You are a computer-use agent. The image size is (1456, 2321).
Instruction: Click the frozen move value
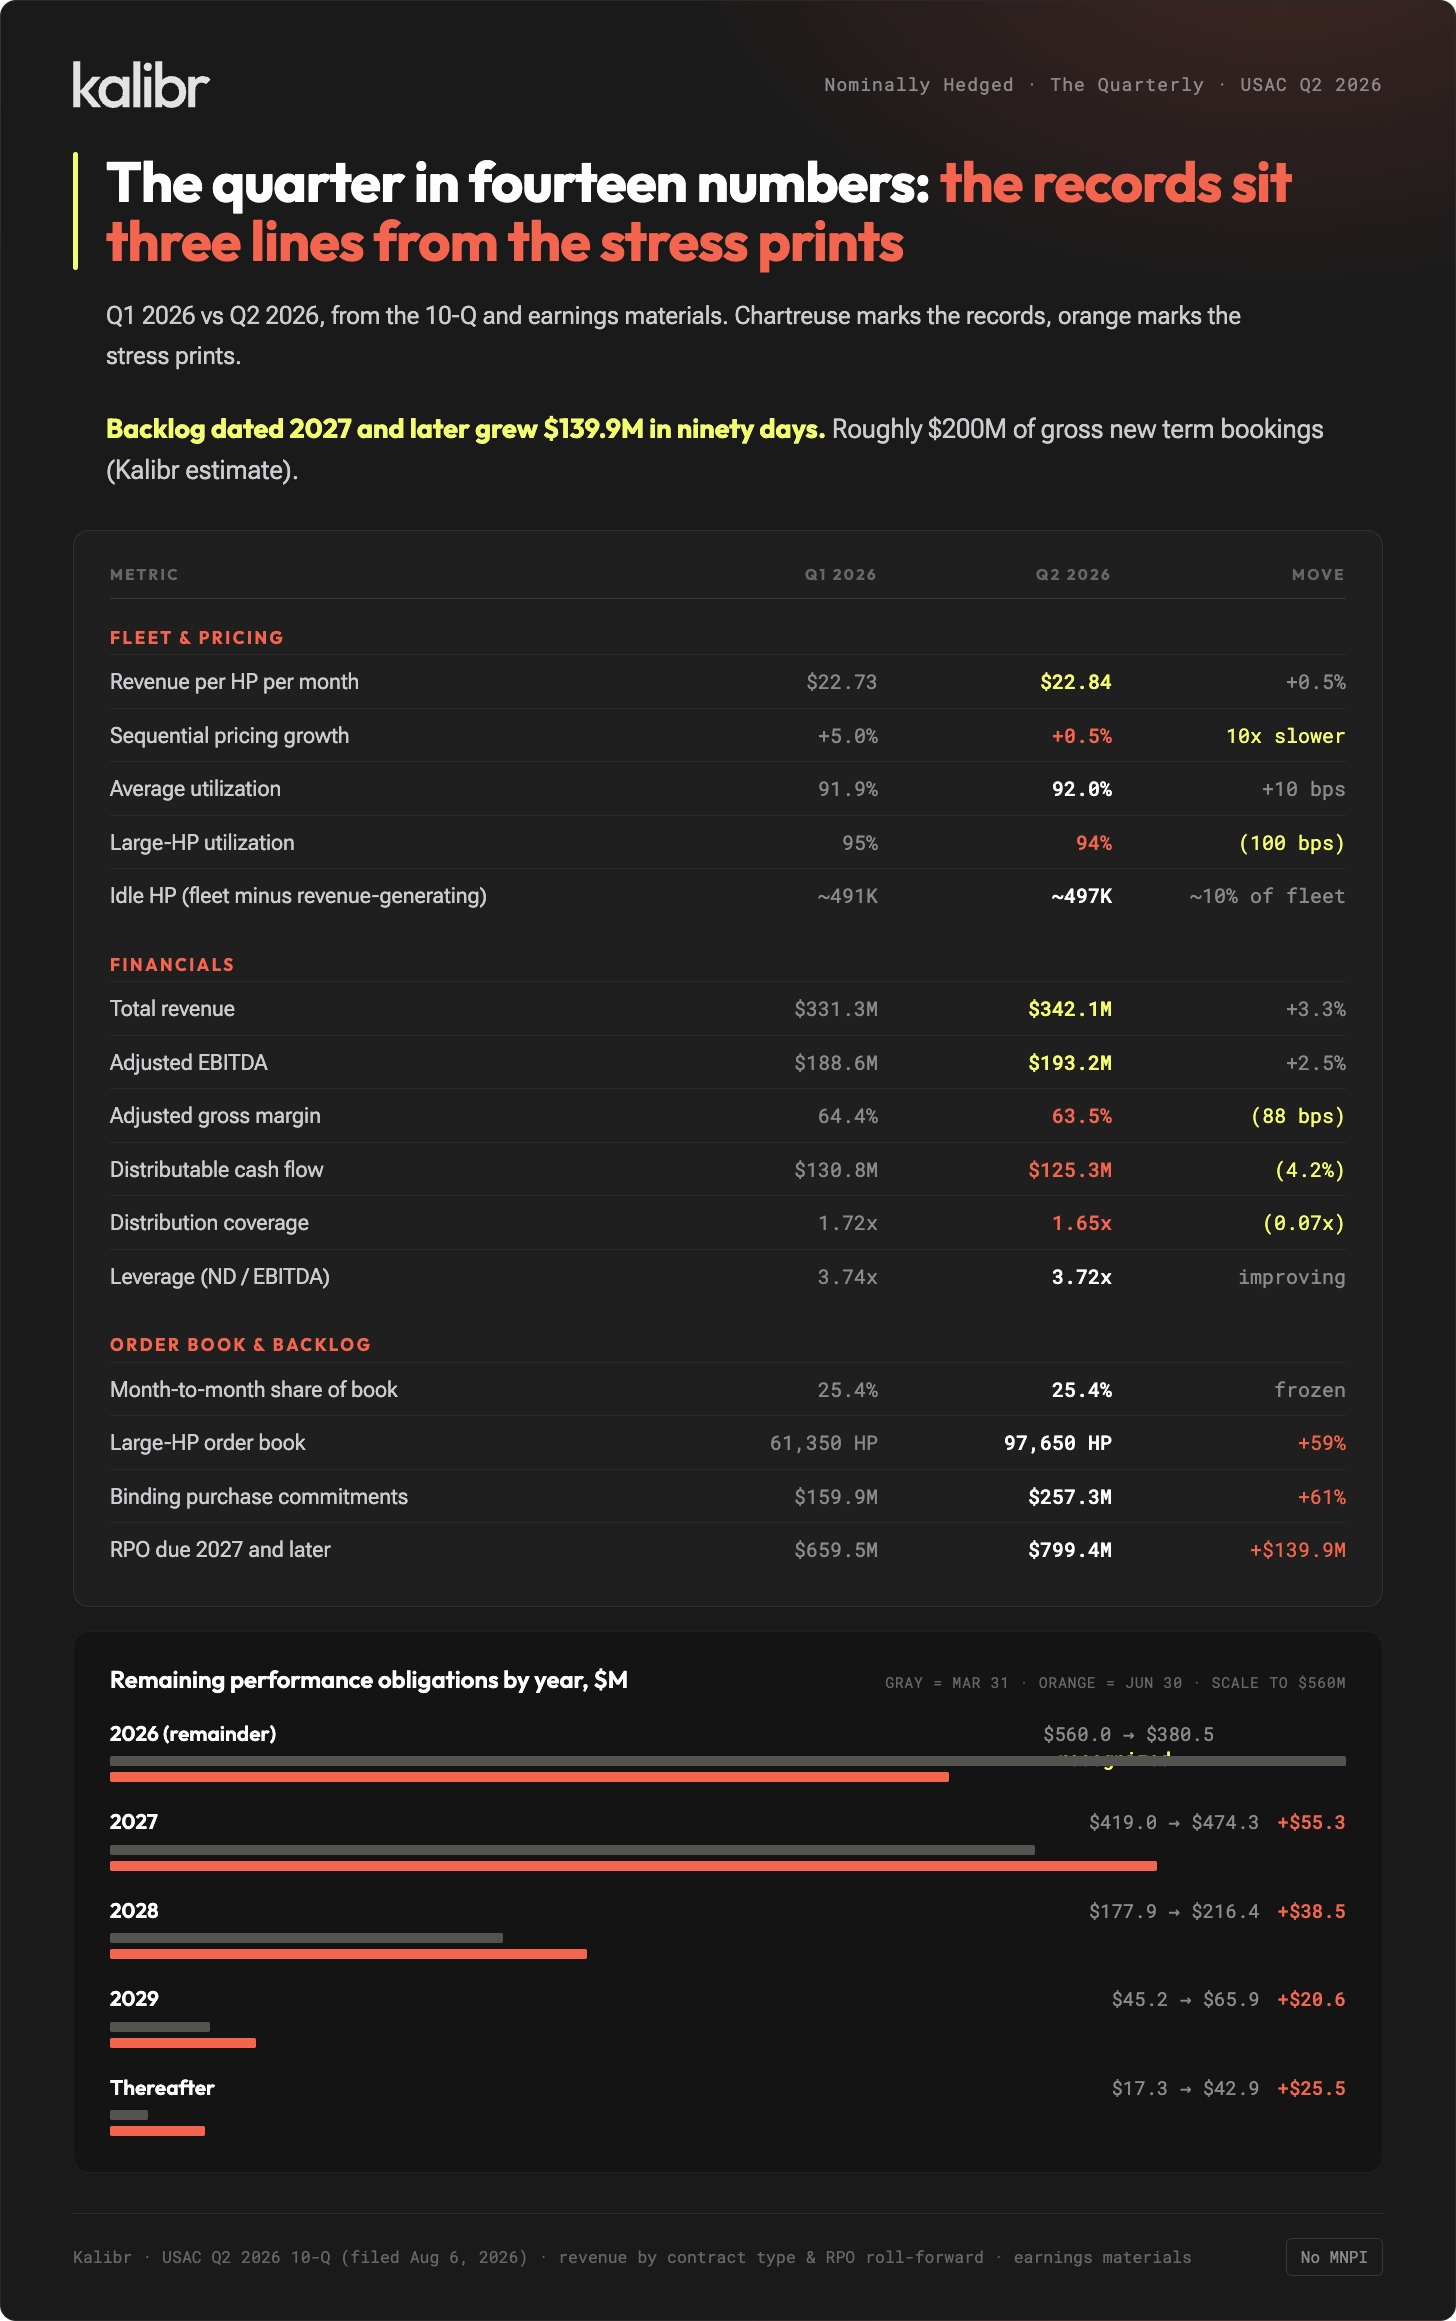(x=1309, y=1390)
